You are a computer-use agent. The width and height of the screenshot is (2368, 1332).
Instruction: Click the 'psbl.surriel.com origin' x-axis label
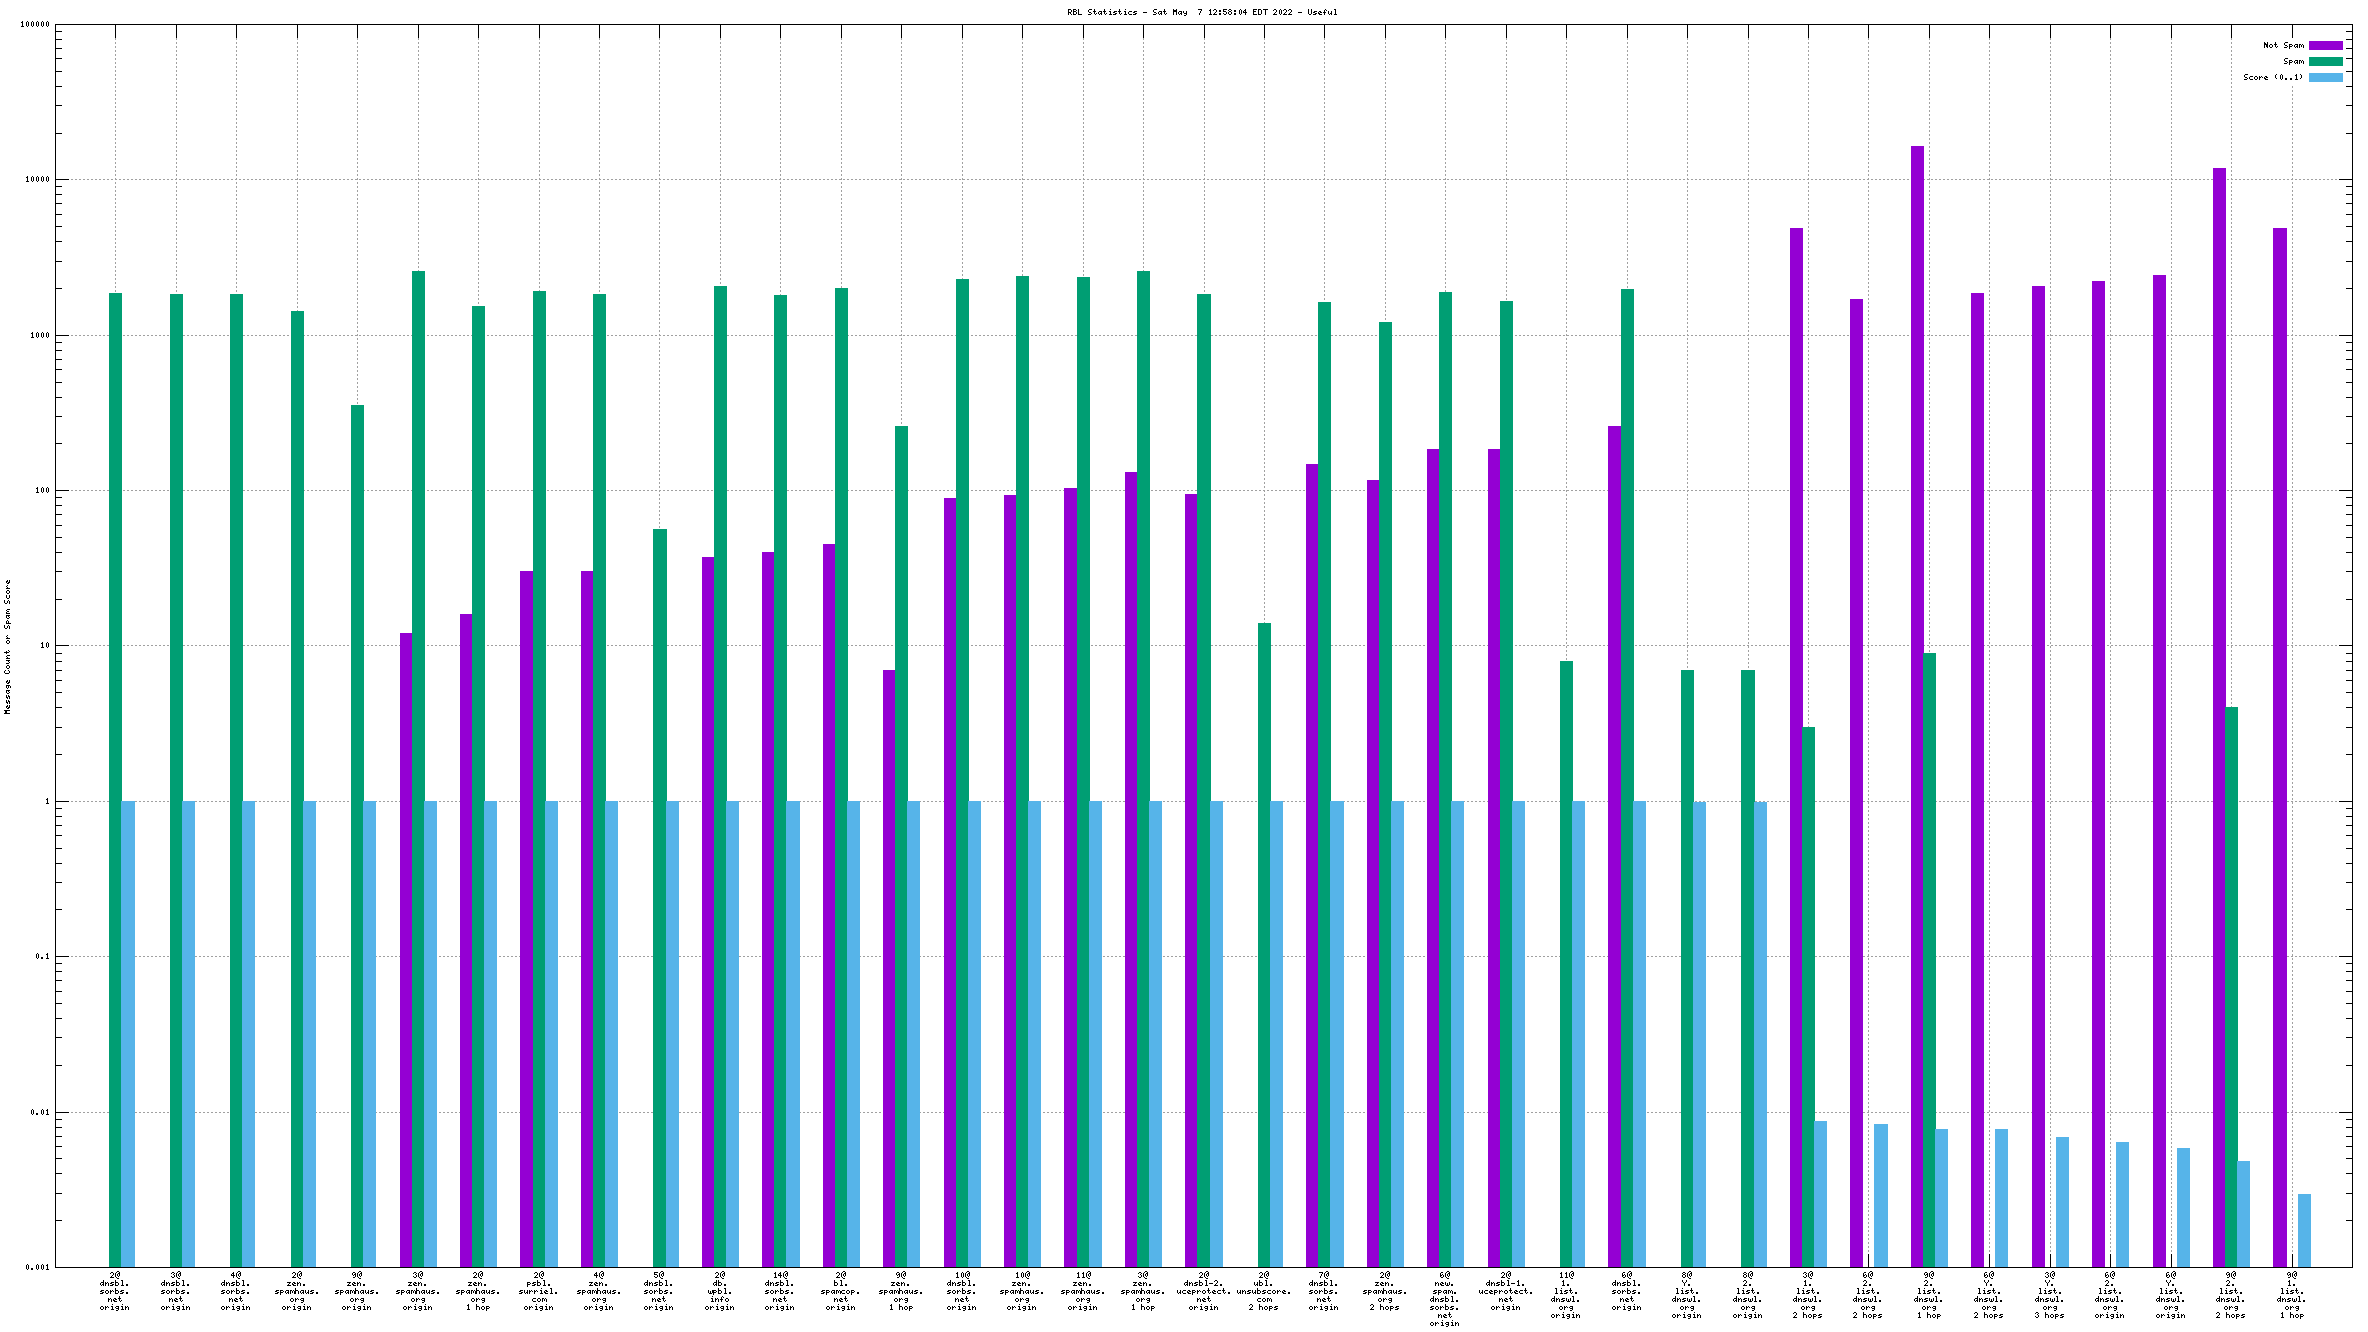point(539,1291)
